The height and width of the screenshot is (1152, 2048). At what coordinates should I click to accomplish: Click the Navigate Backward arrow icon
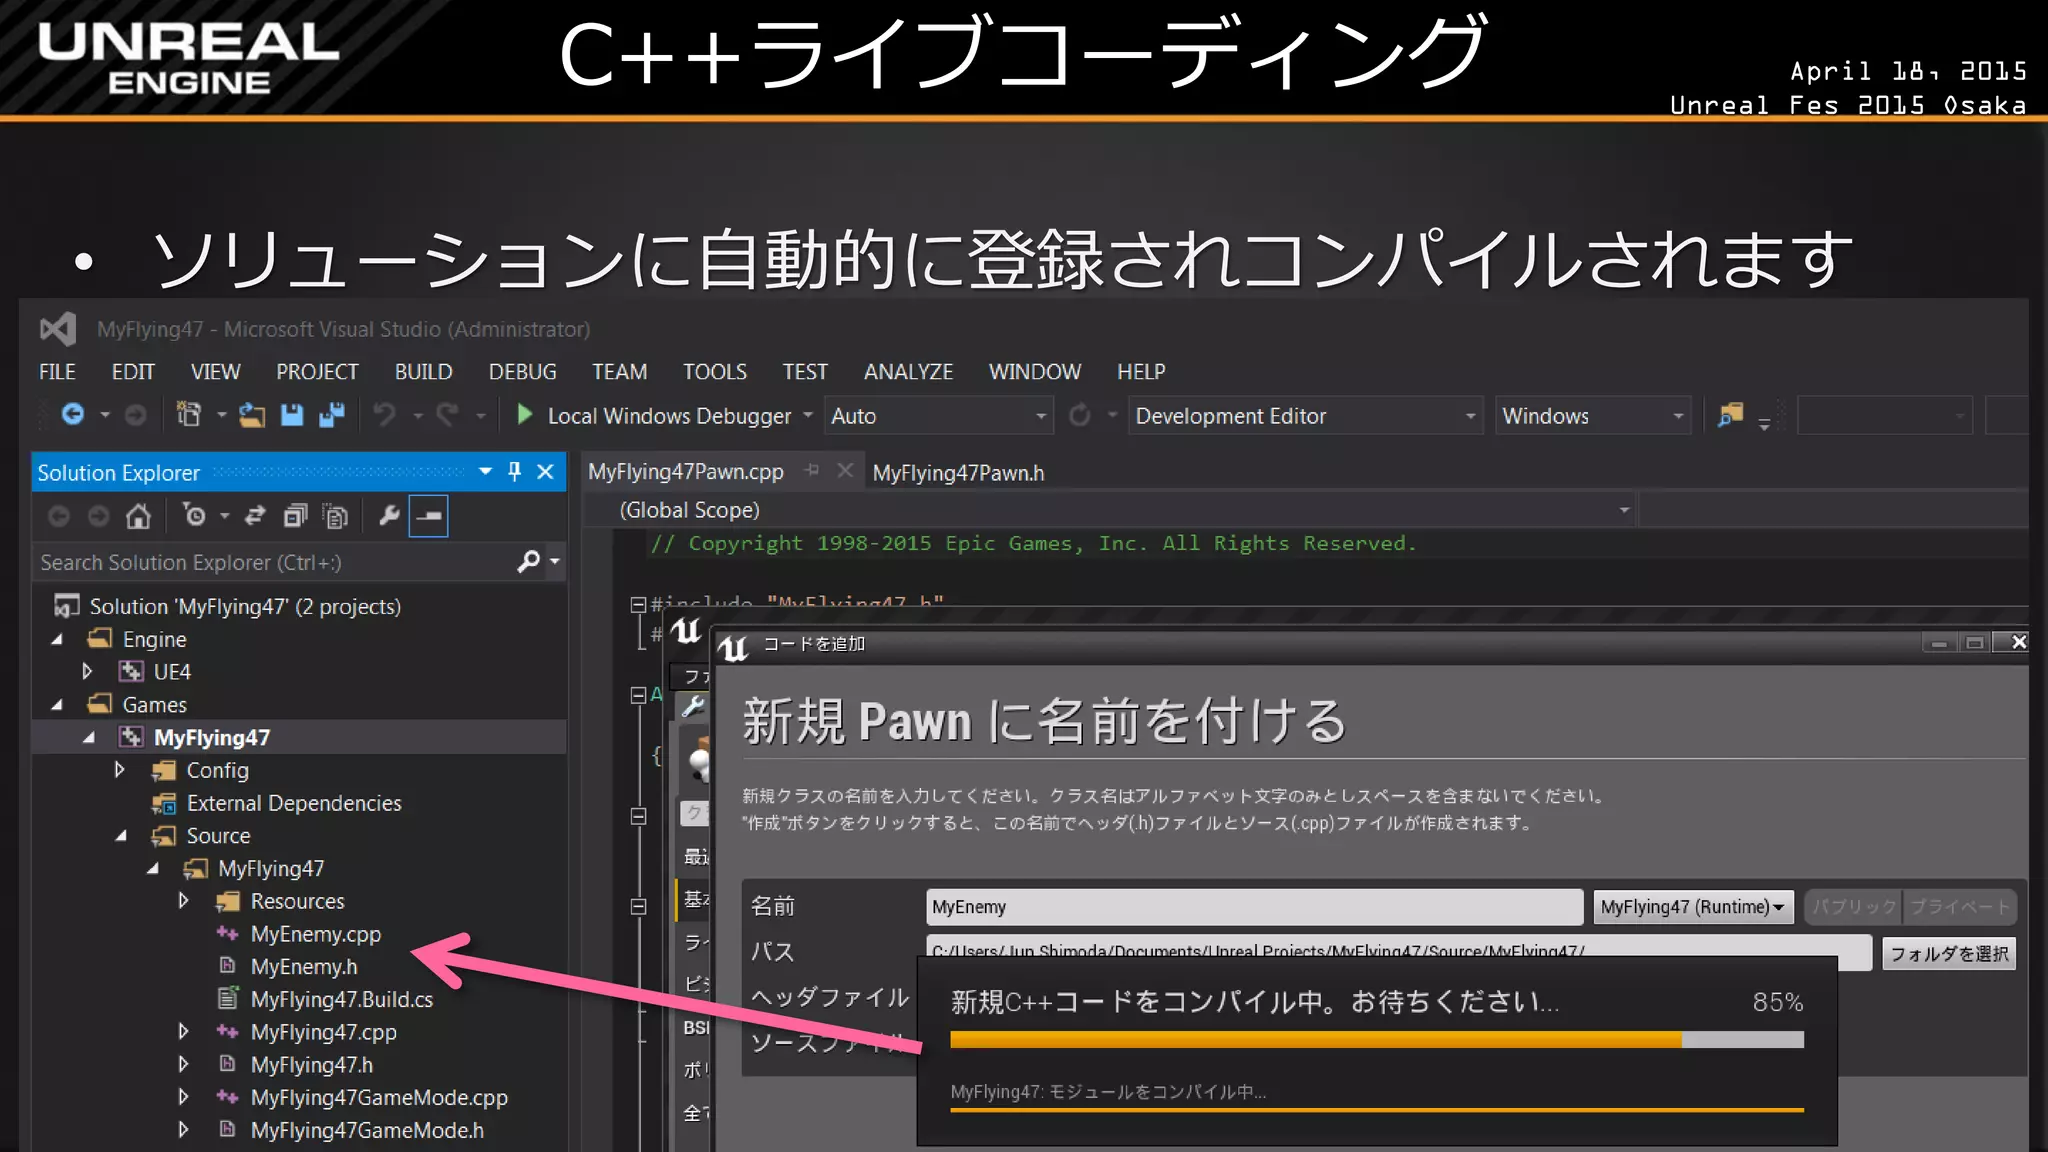tap(73, 414)
